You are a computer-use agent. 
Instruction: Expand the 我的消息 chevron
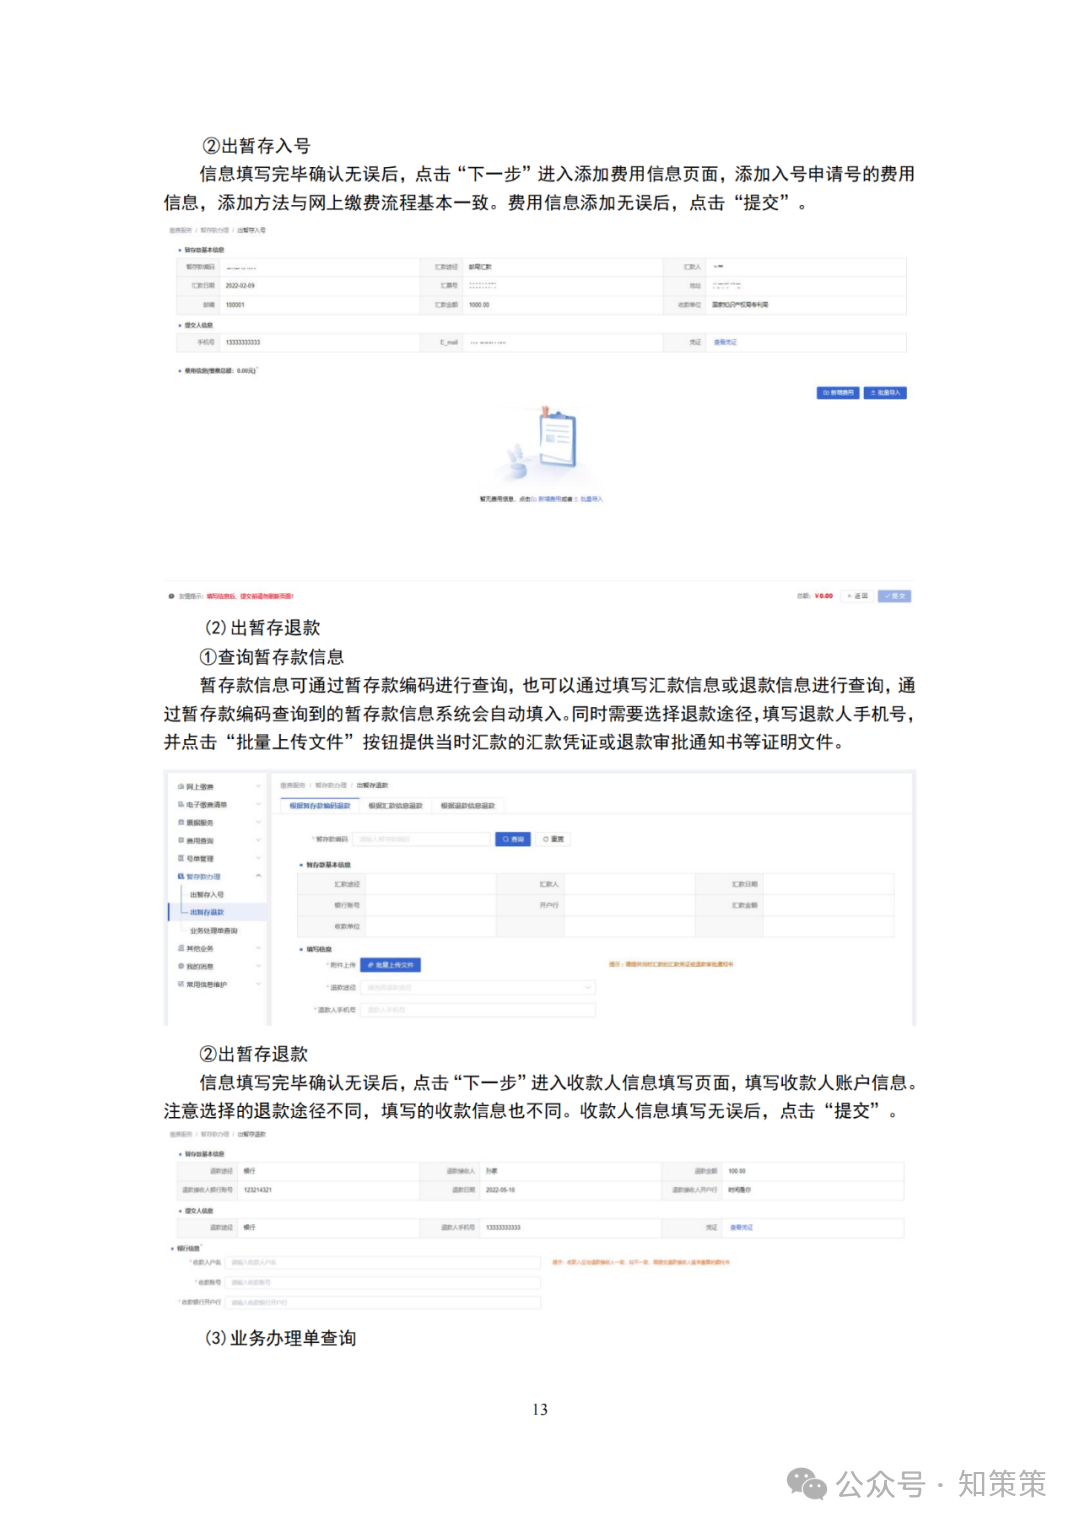click(x=258, y=967)
